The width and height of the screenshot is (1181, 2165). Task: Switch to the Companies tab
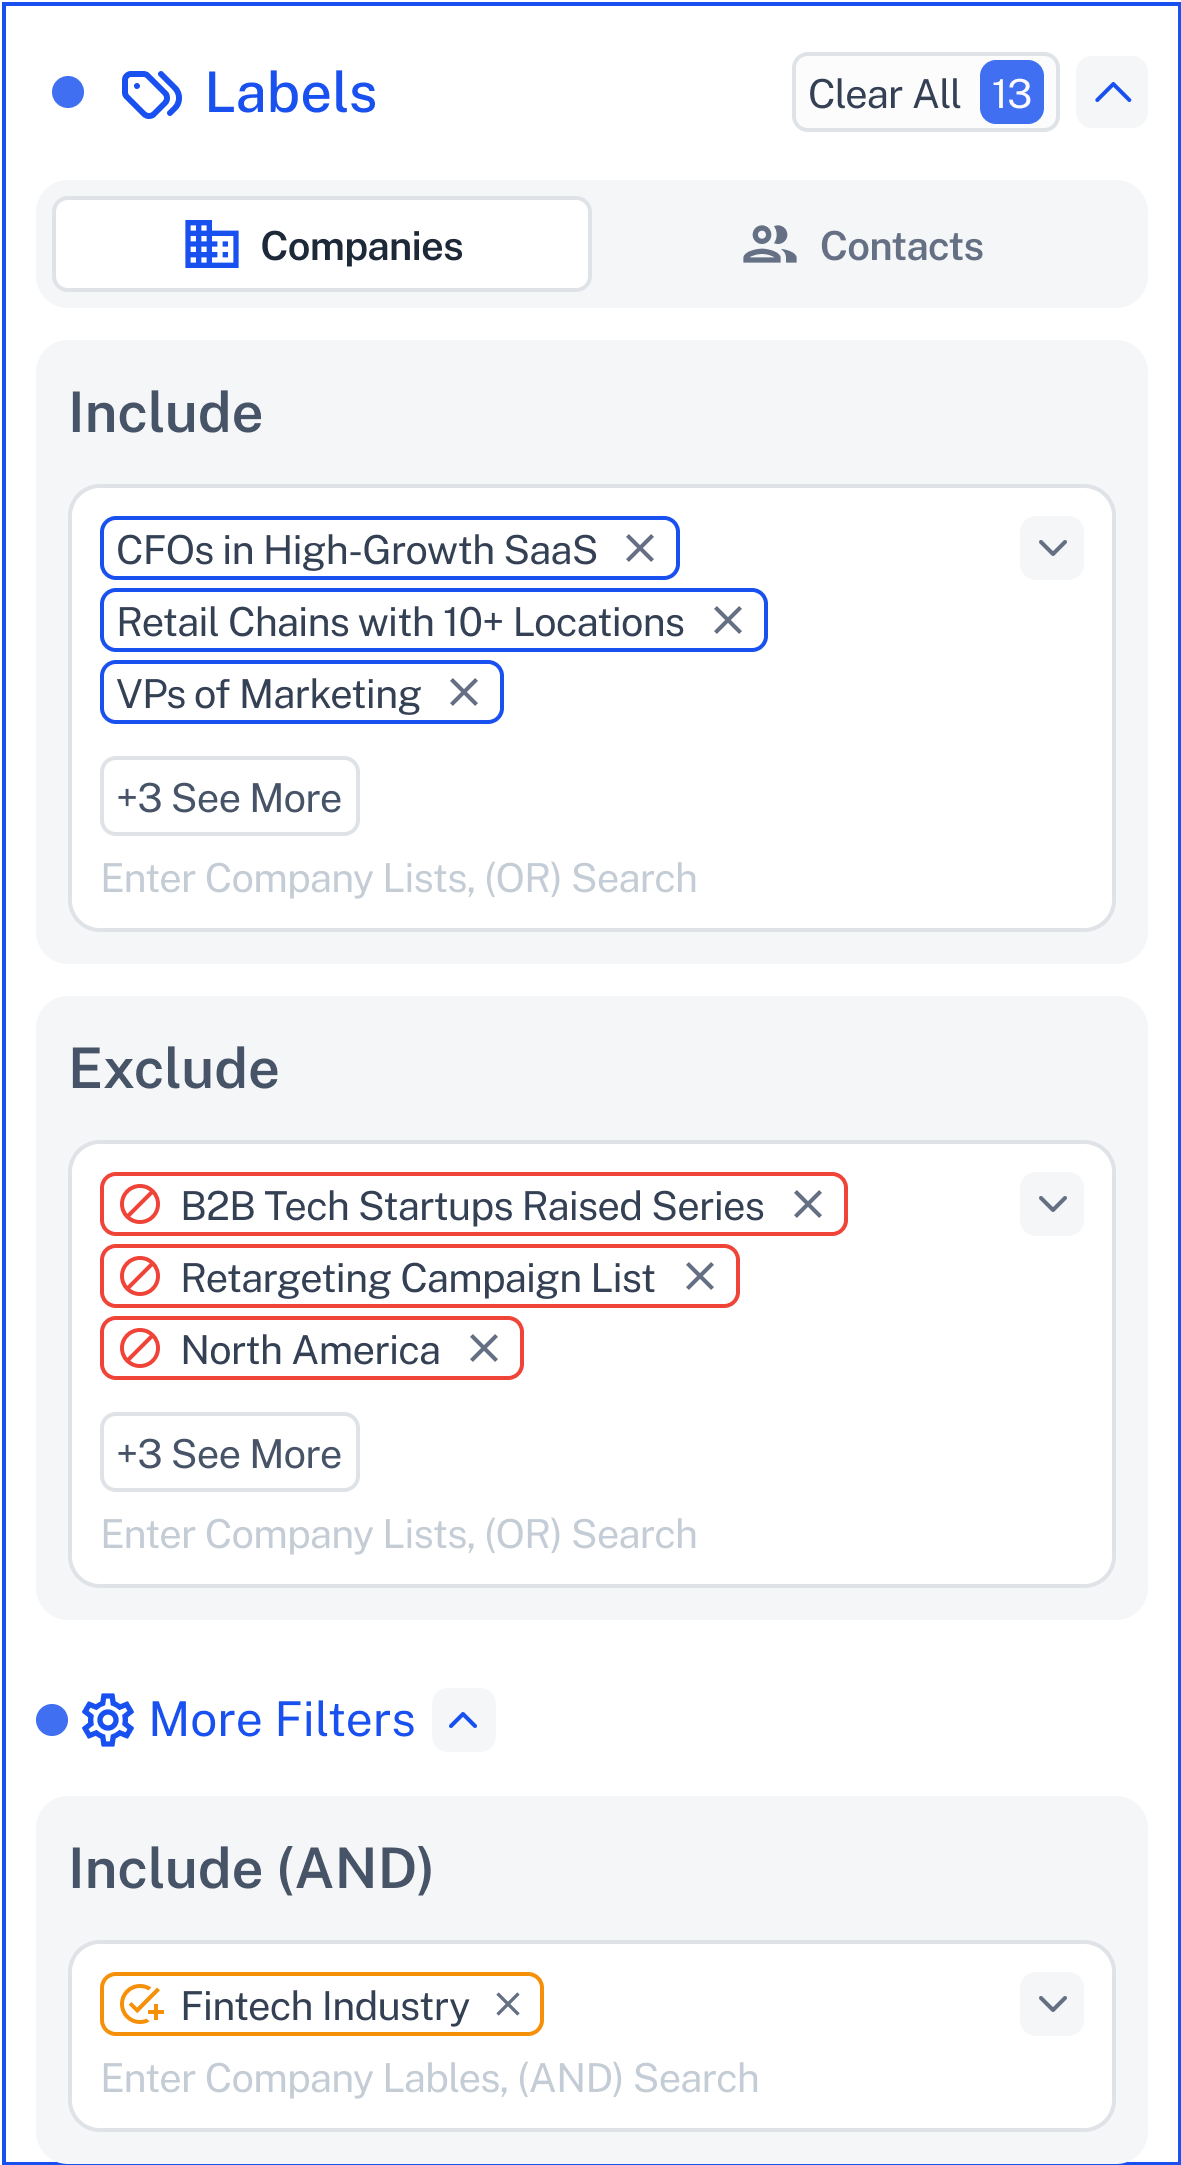point(322,245)
